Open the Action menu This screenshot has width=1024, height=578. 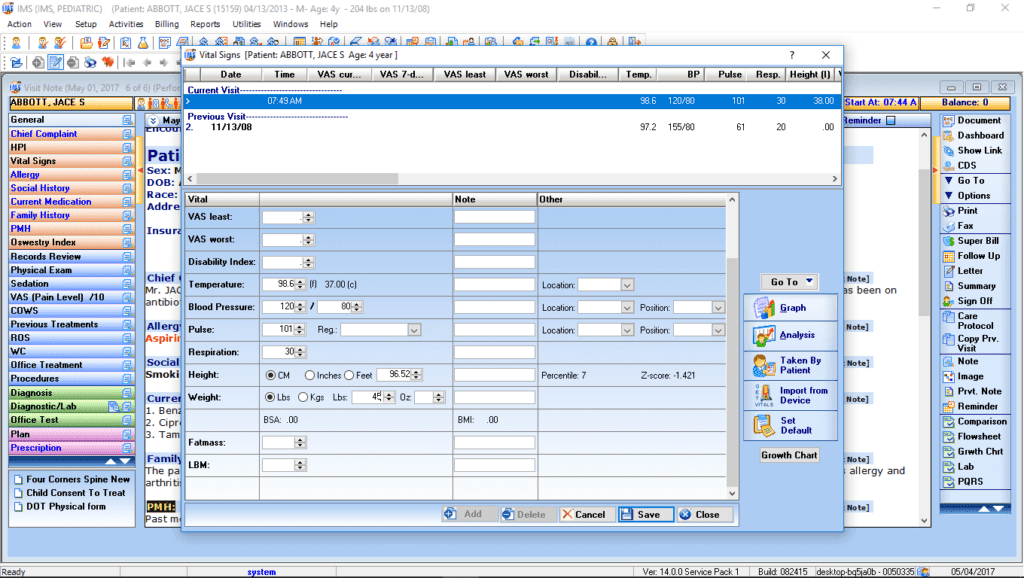tap(19, 24)
